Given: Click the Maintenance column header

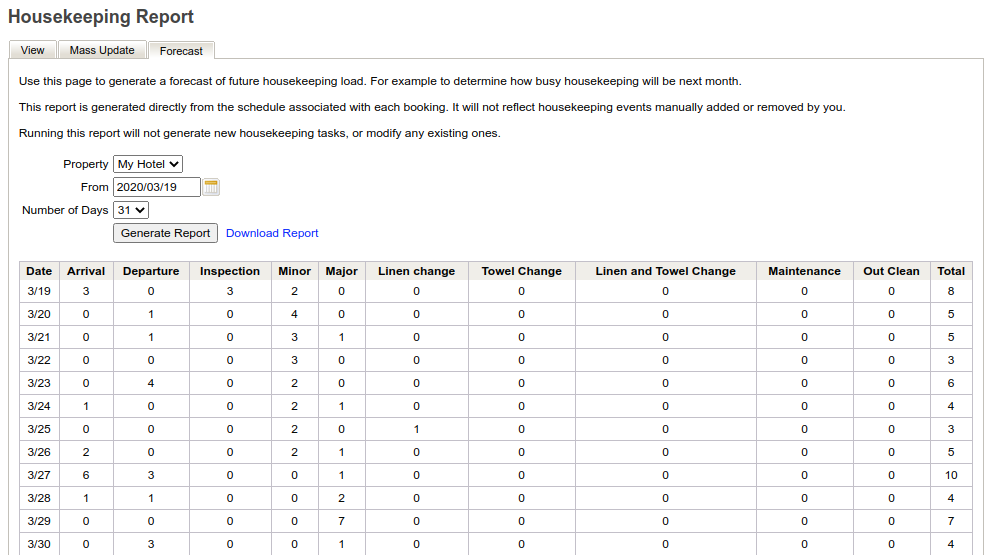Looking at the screenshot, I should (804, 271).
